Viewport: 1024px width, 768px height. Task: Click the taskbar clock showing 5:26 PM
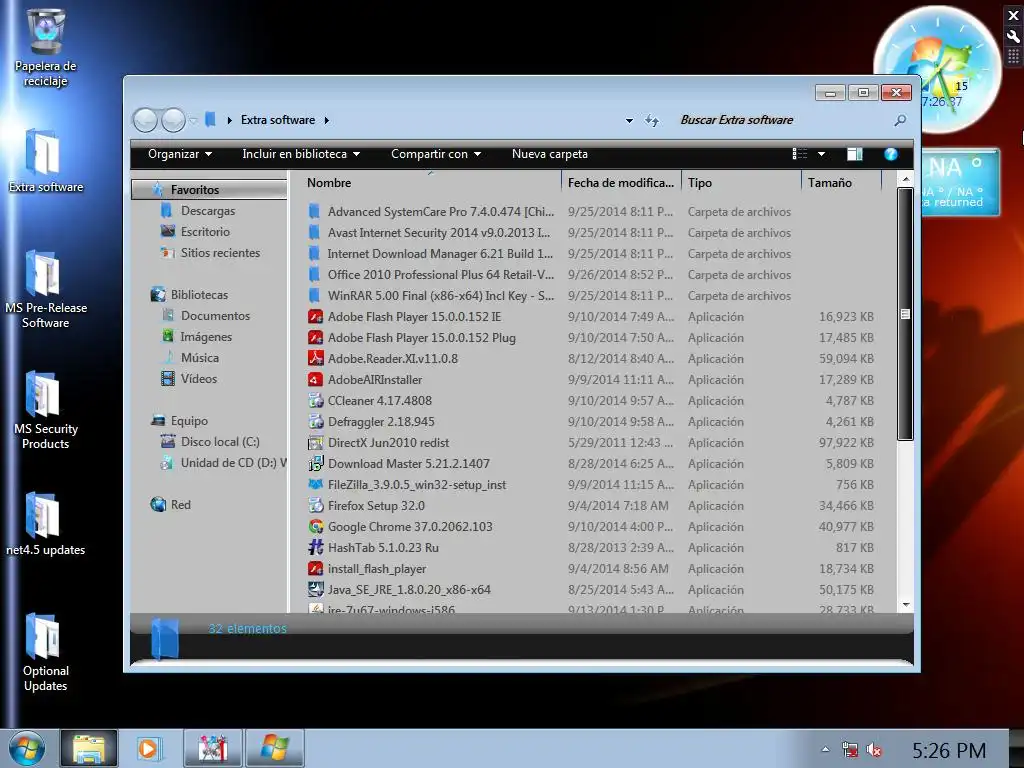(x=949, y=750)
